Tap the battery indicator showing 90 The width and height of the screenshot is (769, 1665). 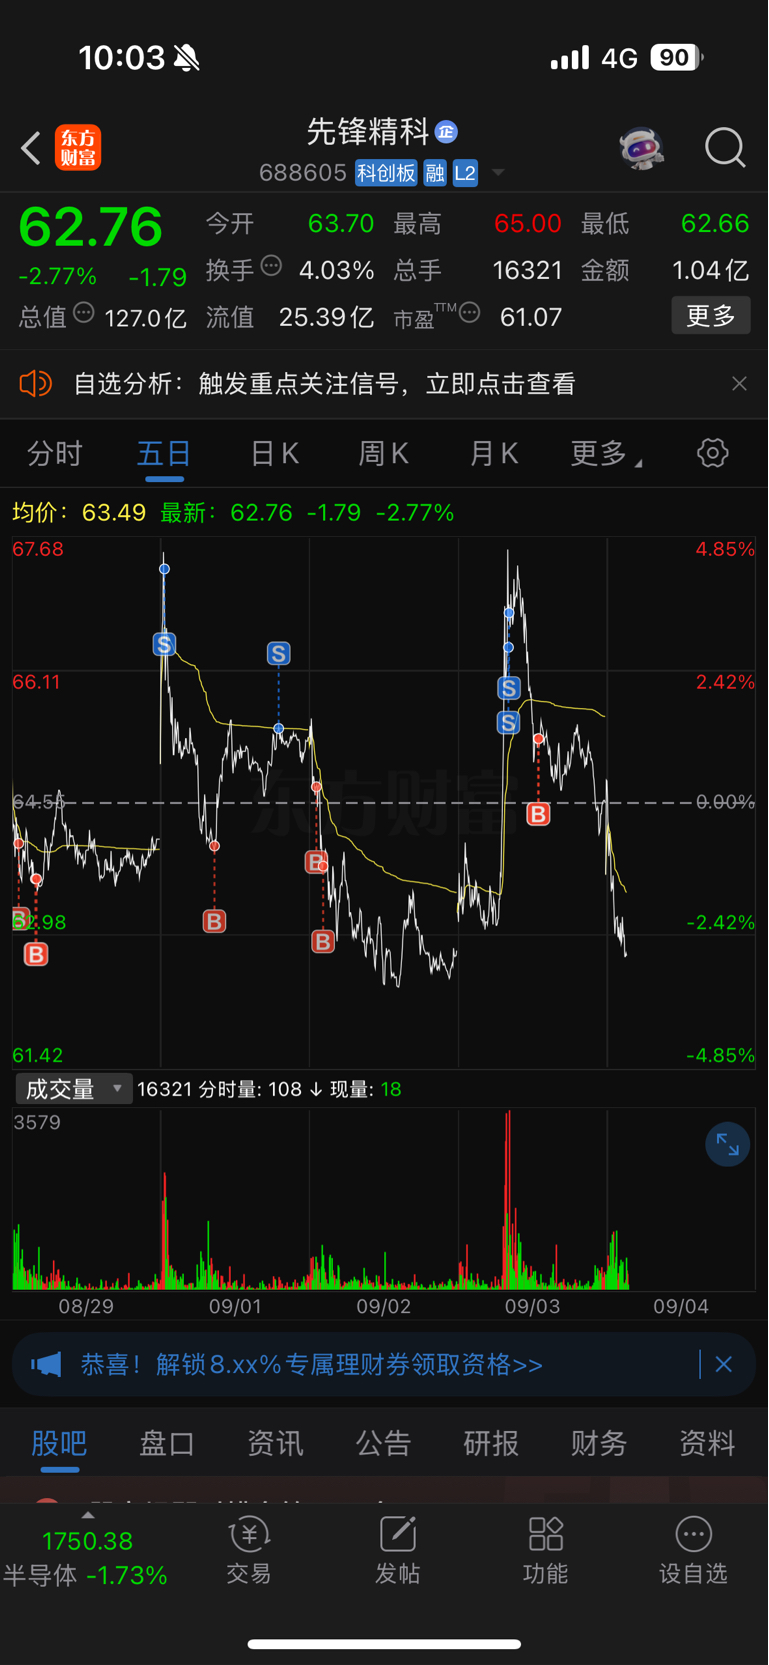click(677, 58)
